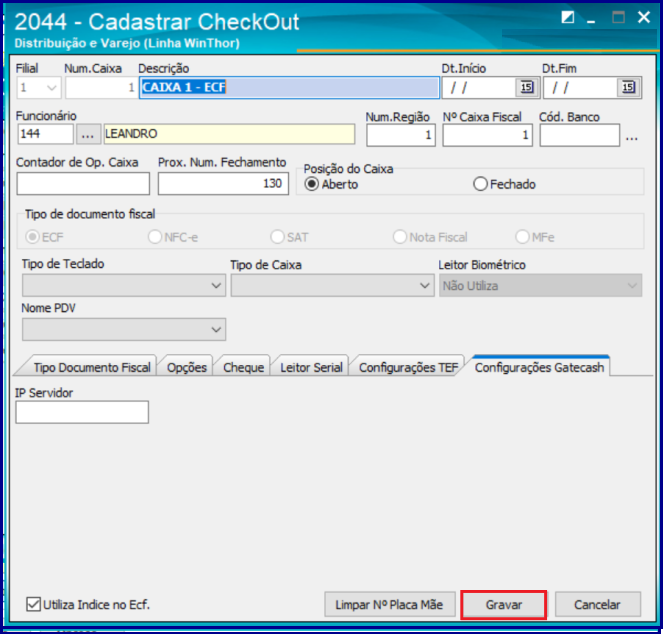
Task: Switch to the Configurações TEF tab
Action: click(x=408, y=368)
